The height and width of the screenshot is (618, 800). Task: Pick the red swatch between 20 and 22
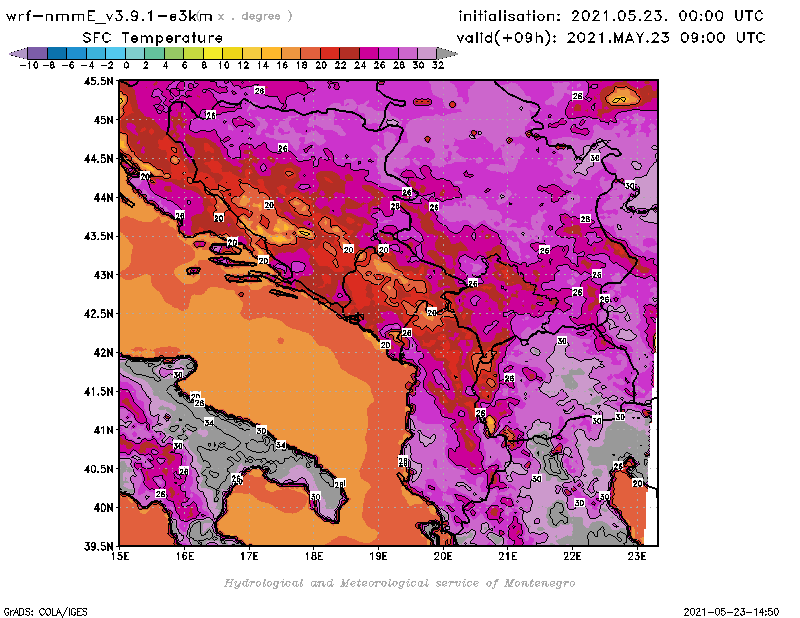click(x=329, y=53)
